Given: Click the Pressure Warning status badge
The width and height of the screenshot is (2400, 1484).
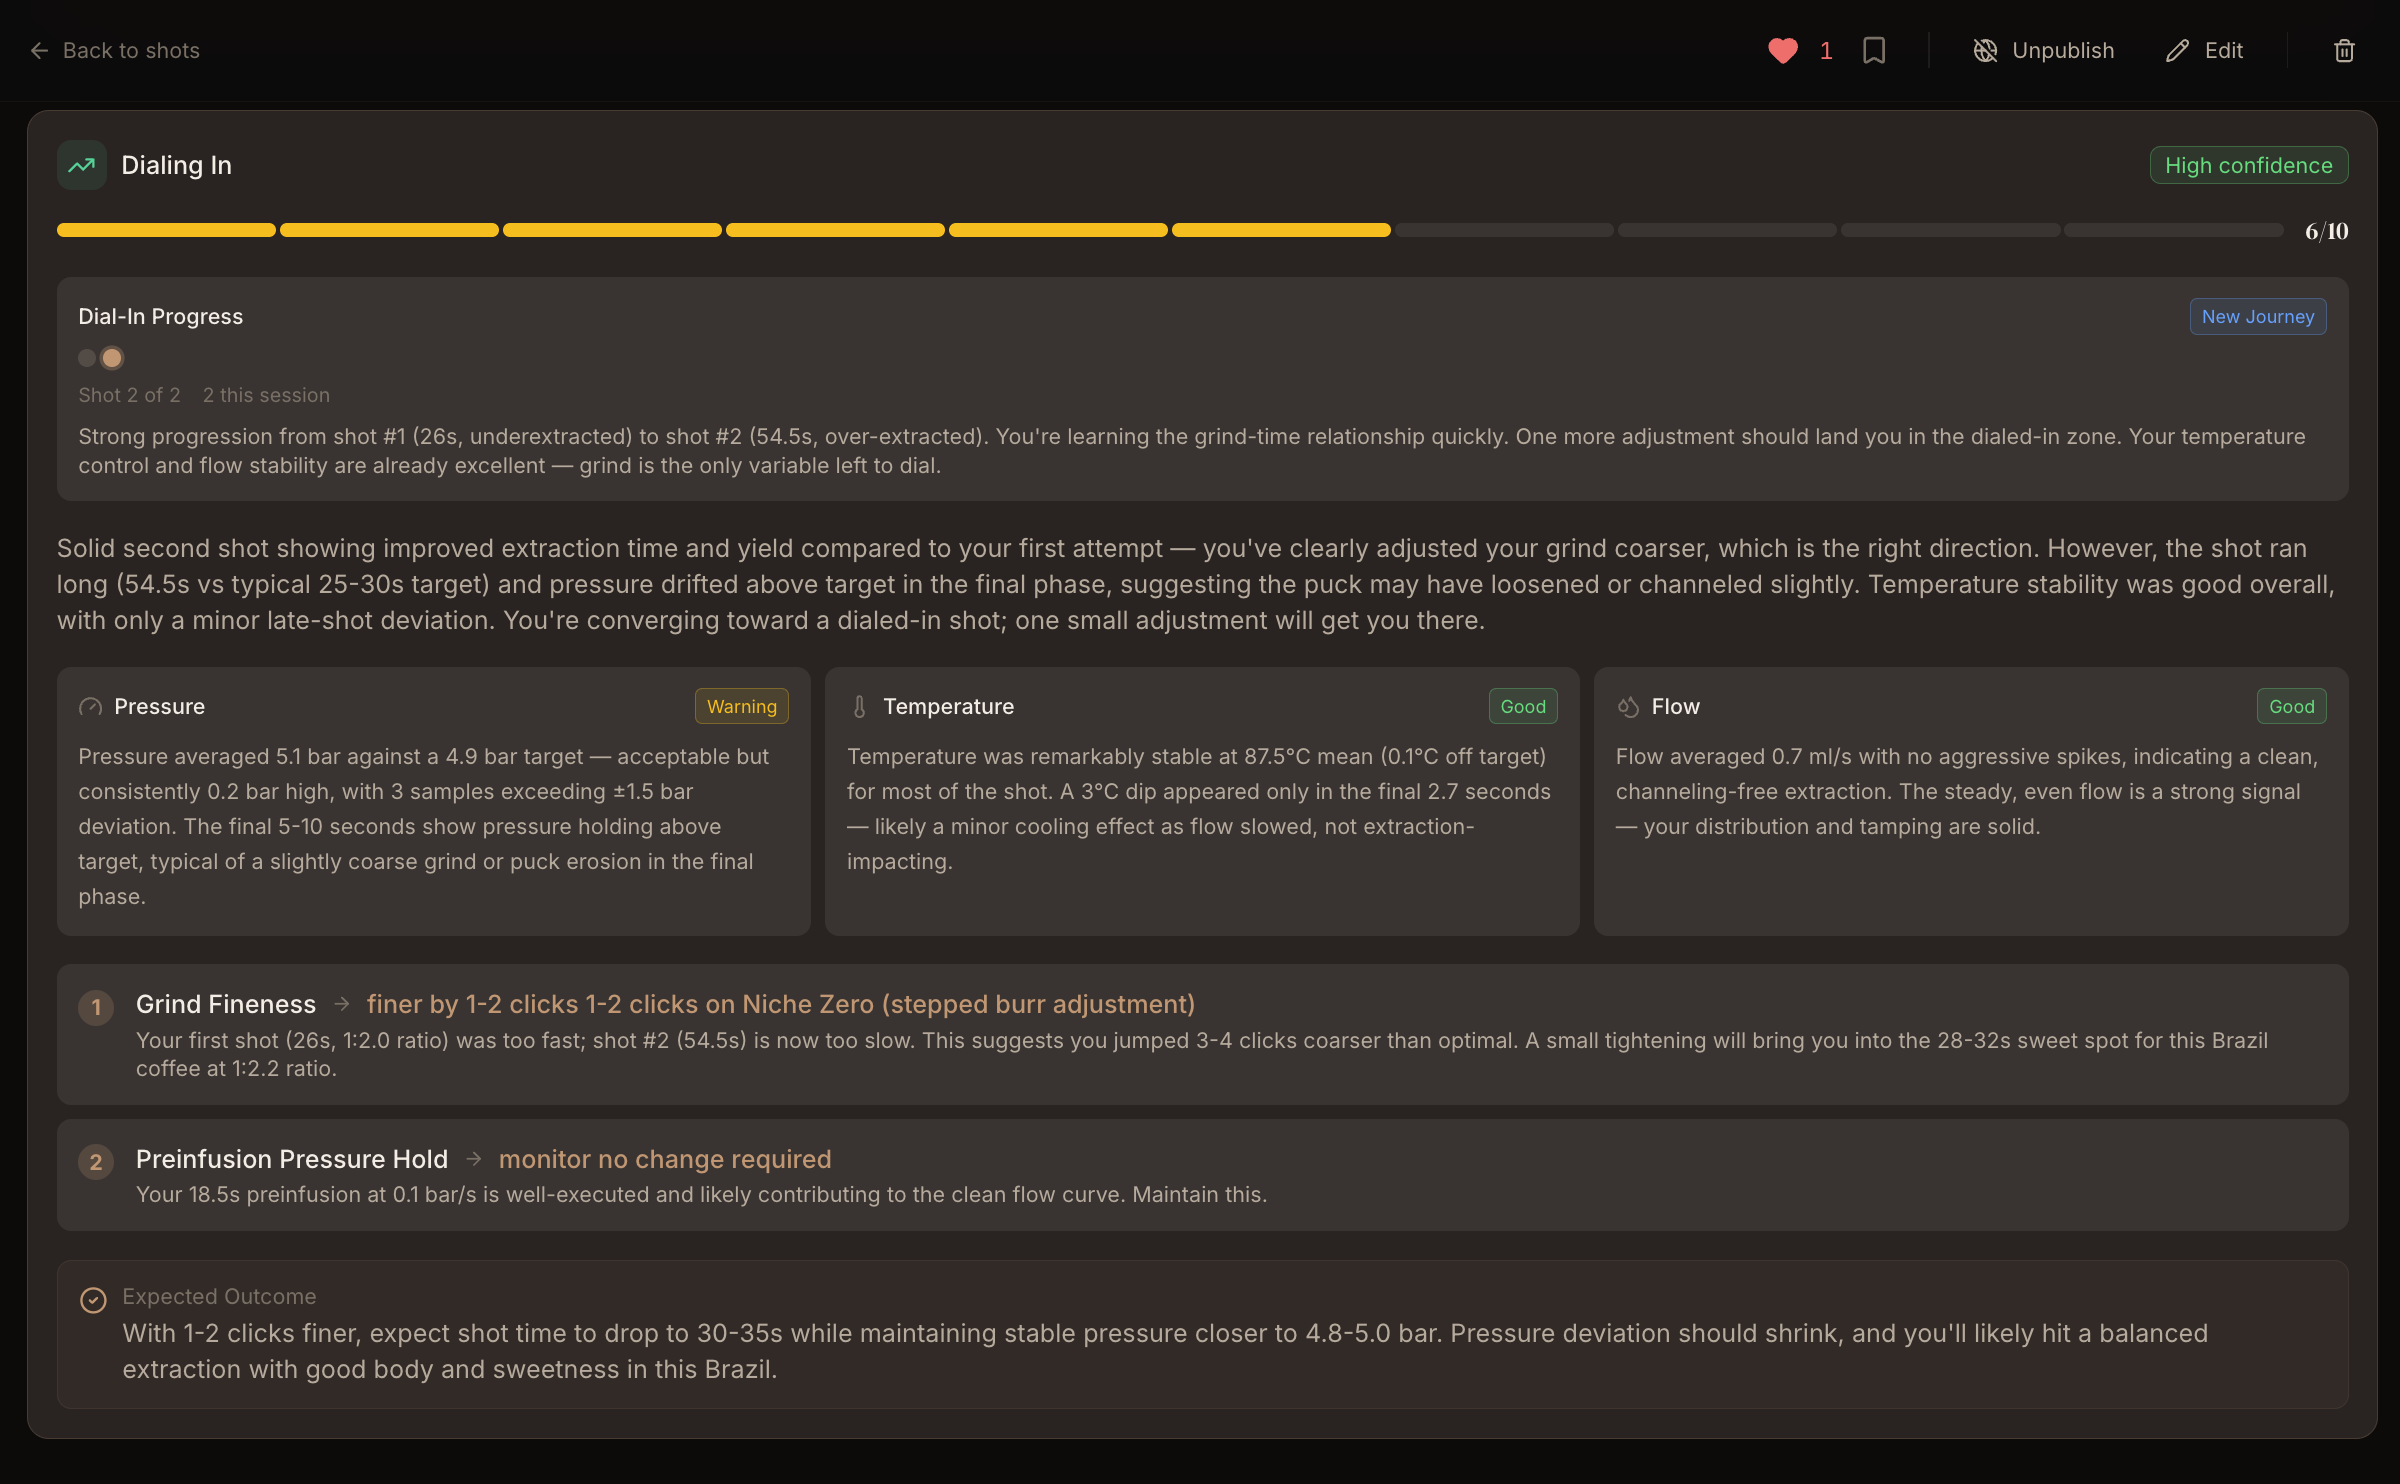Looking at the screenshot, I should click(x=741, y=707).
